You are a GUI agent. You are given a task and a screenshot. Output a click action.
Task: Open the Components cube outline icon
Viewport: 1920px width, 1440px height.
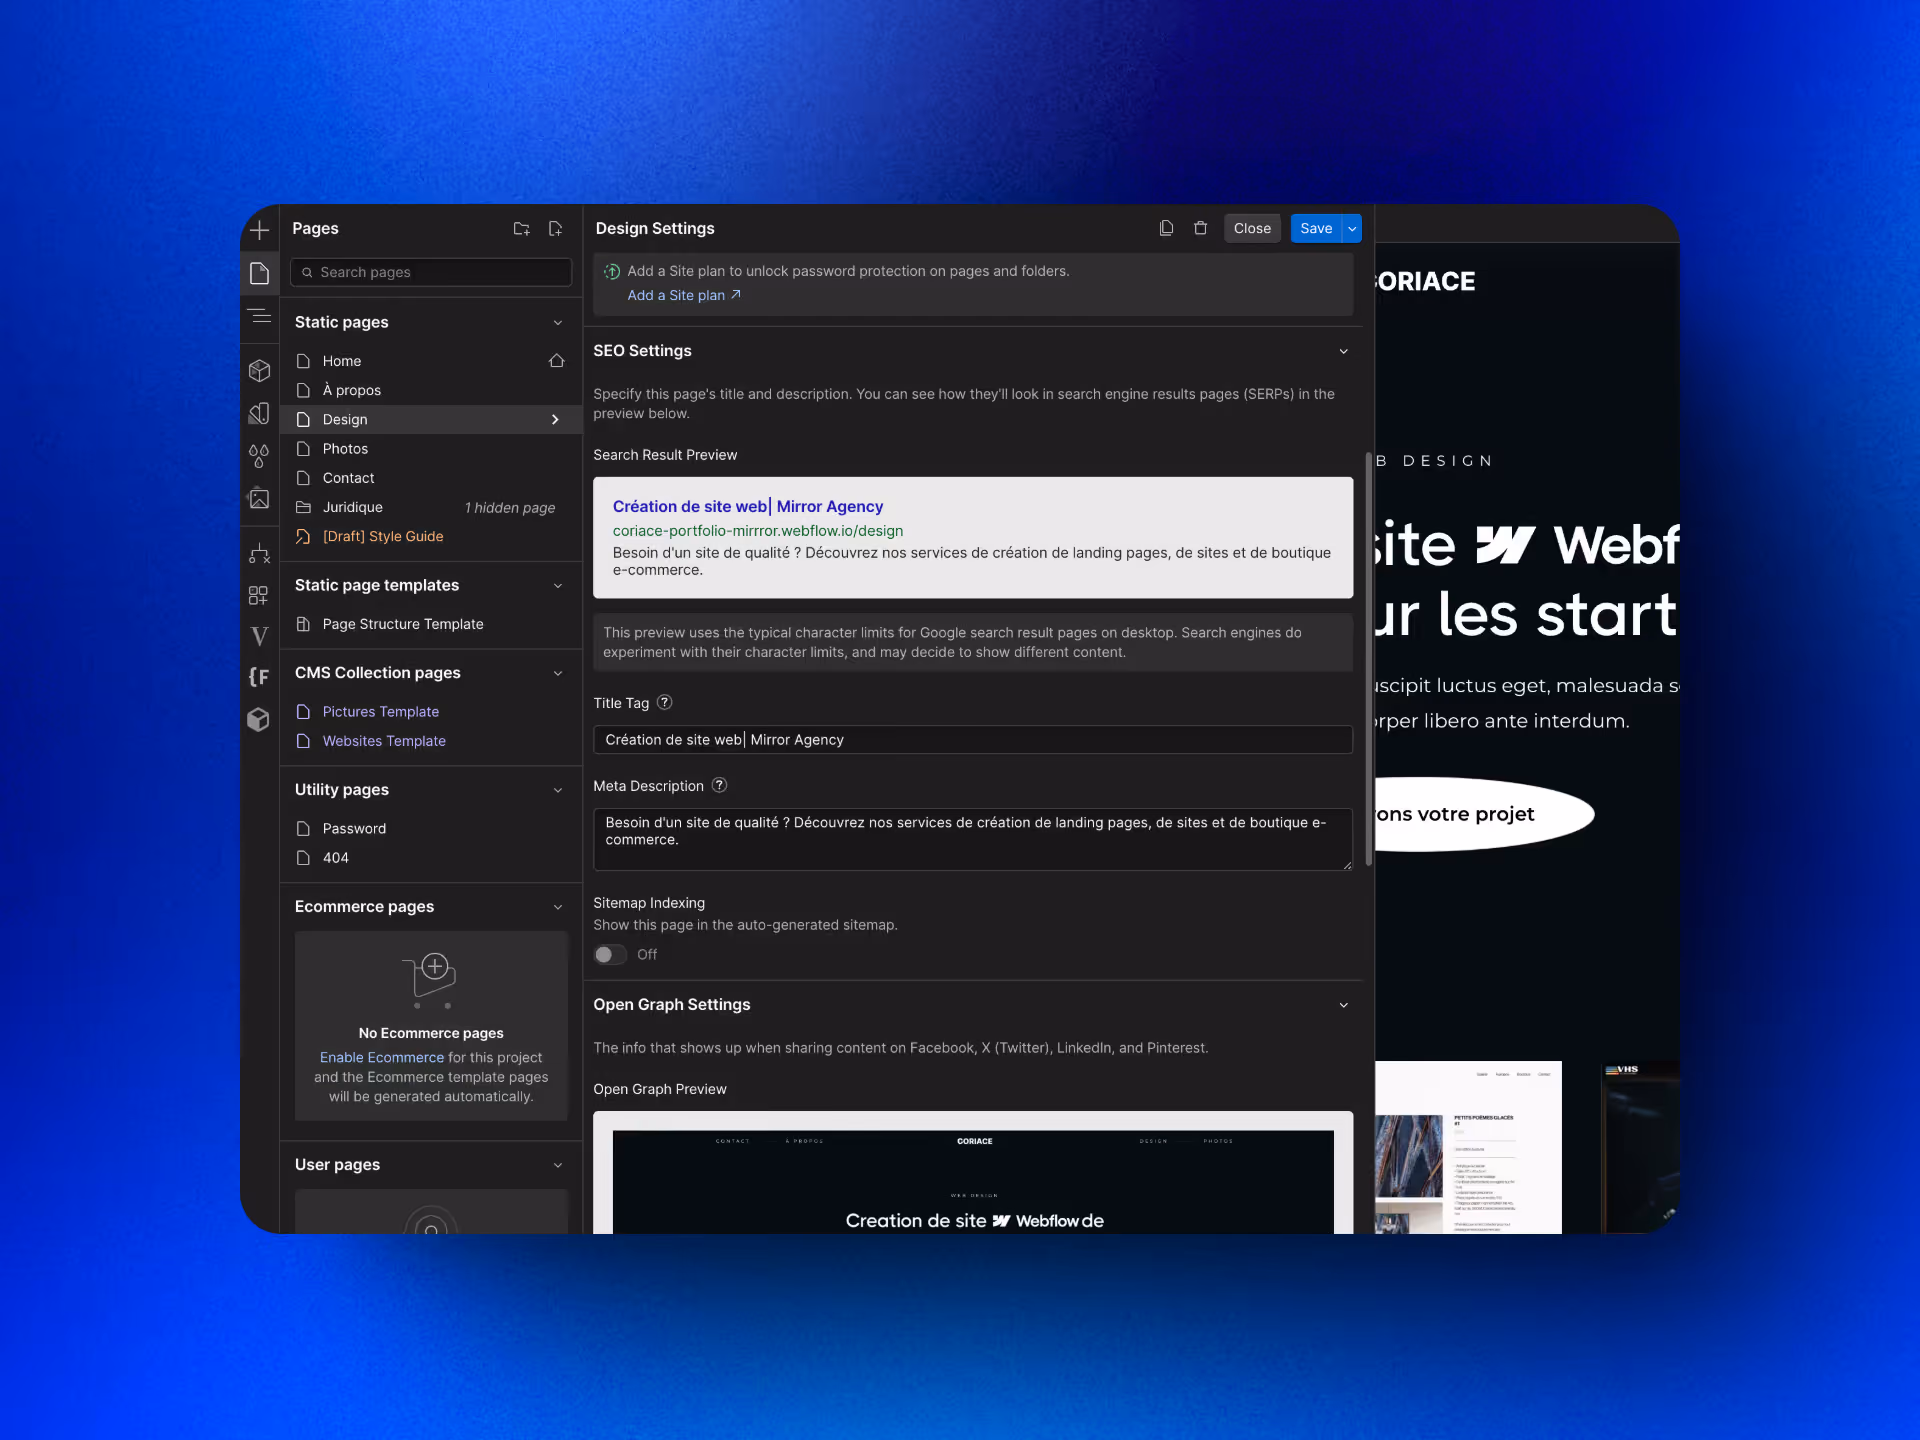pos(259,370)
